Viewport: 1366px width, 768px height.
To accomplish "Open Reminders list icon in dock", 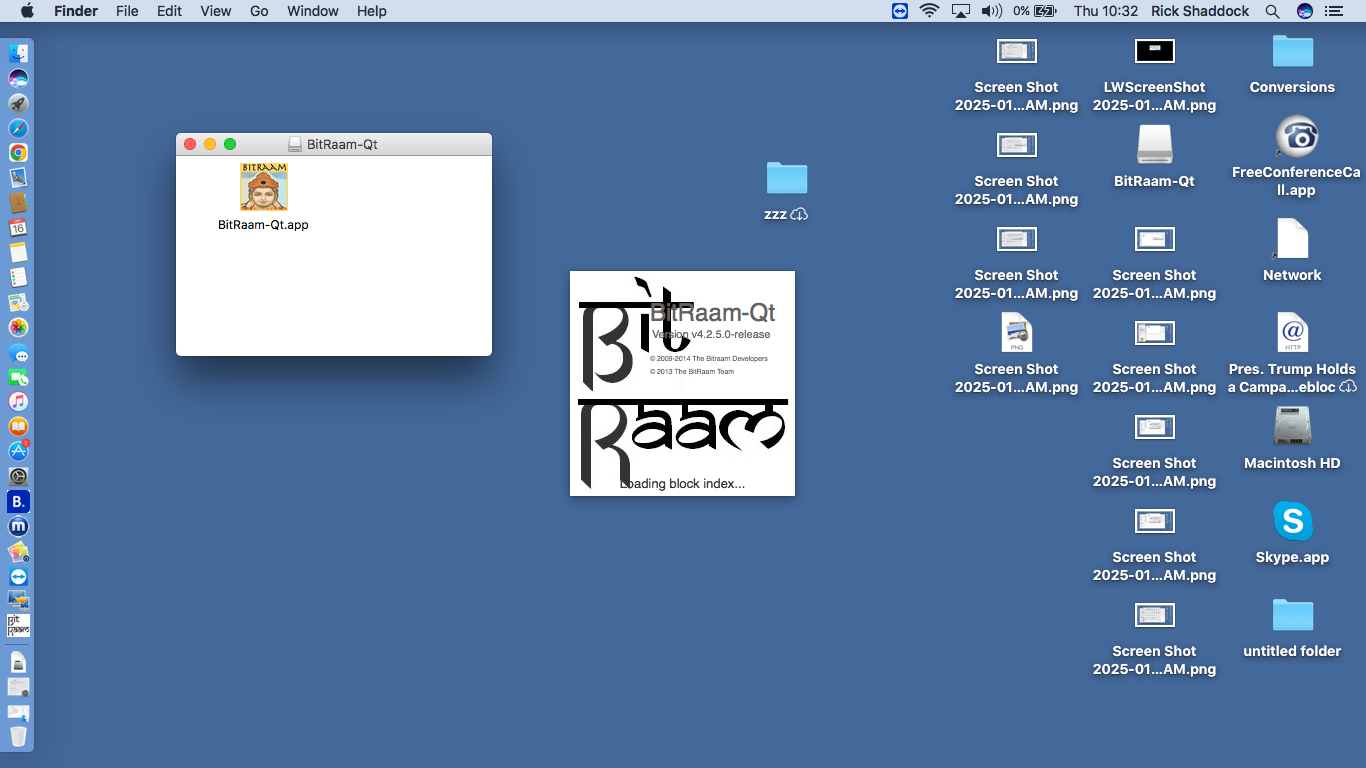I will tap(18, 278).
